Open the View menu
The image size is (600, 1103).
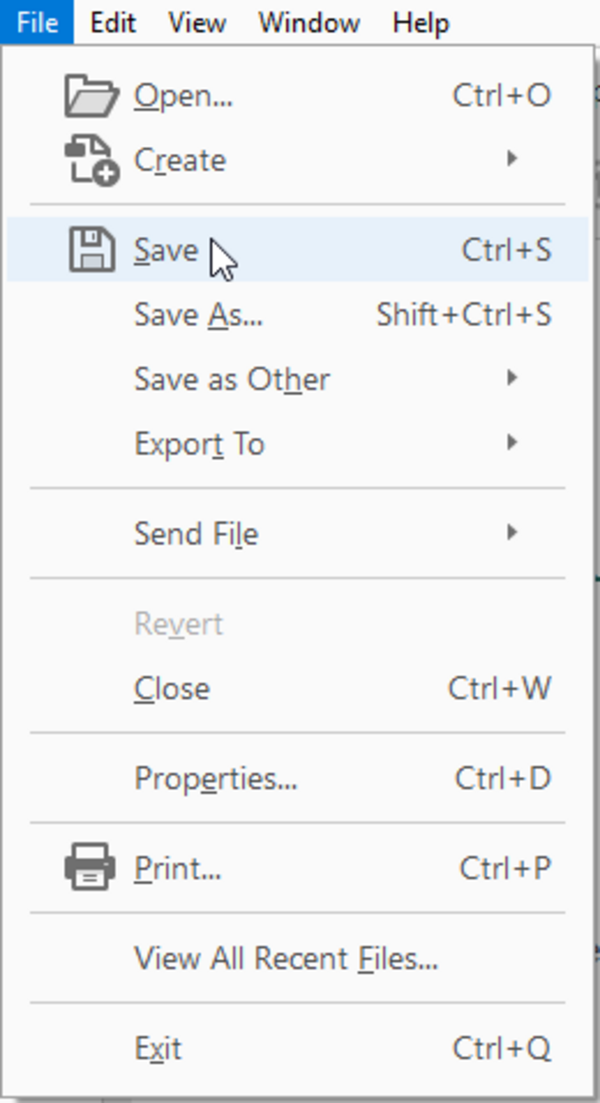click(197, 23)
